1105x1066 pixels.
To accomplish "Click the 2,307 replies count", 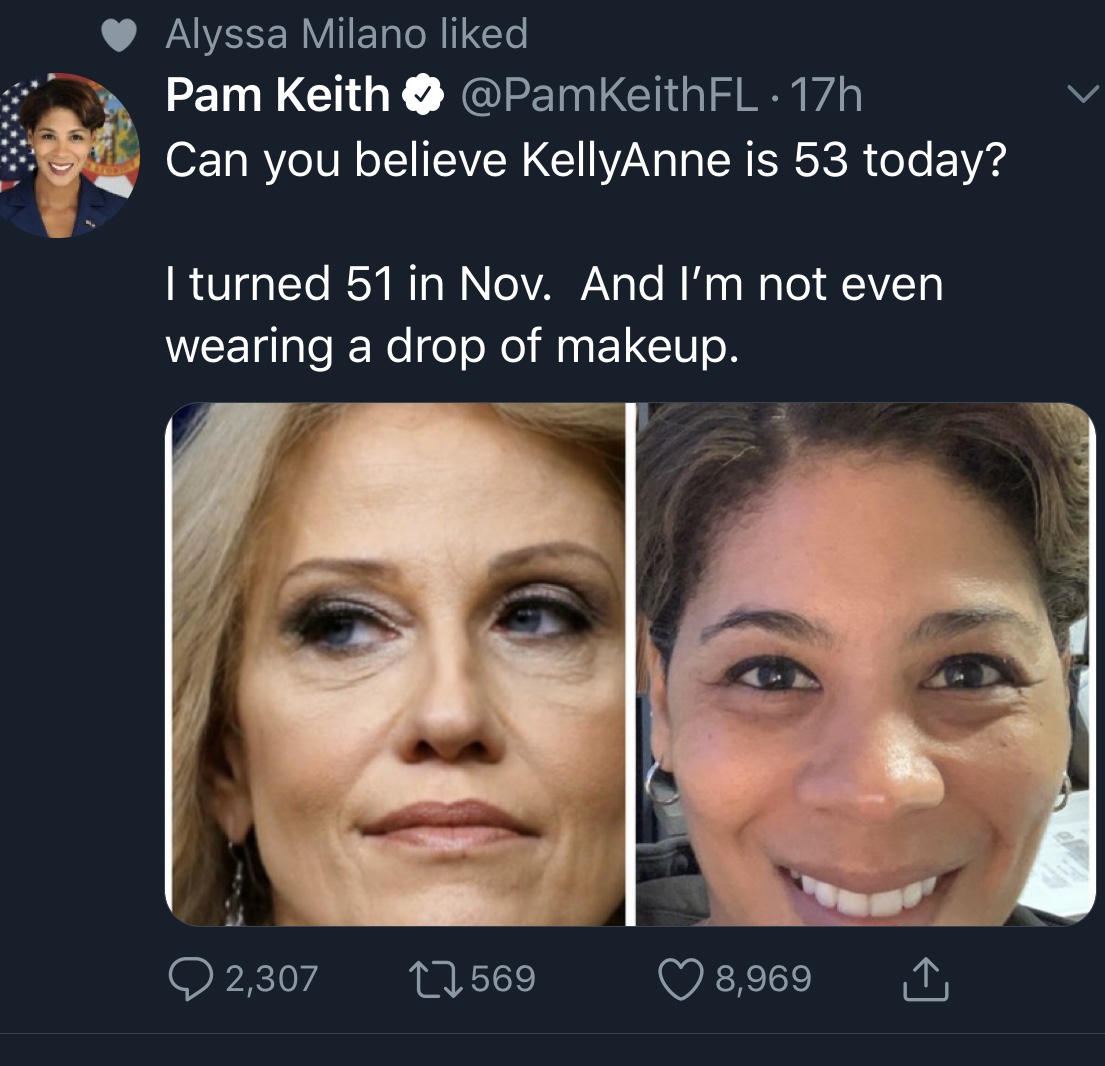I will [270, 977].
